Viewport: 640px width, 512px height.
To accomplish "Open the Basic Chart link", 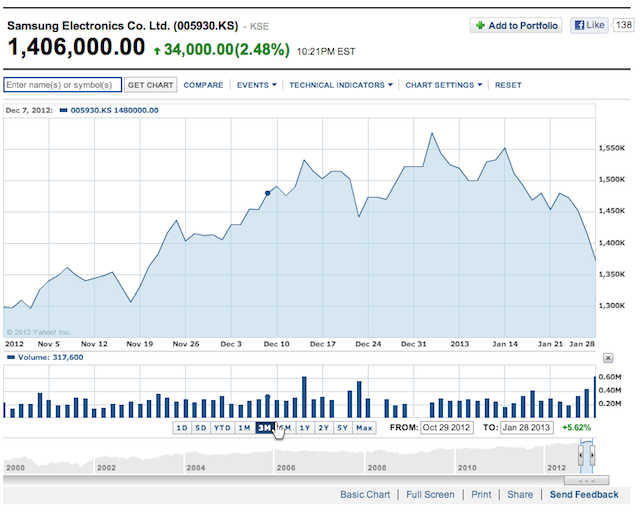I will 365,494.
